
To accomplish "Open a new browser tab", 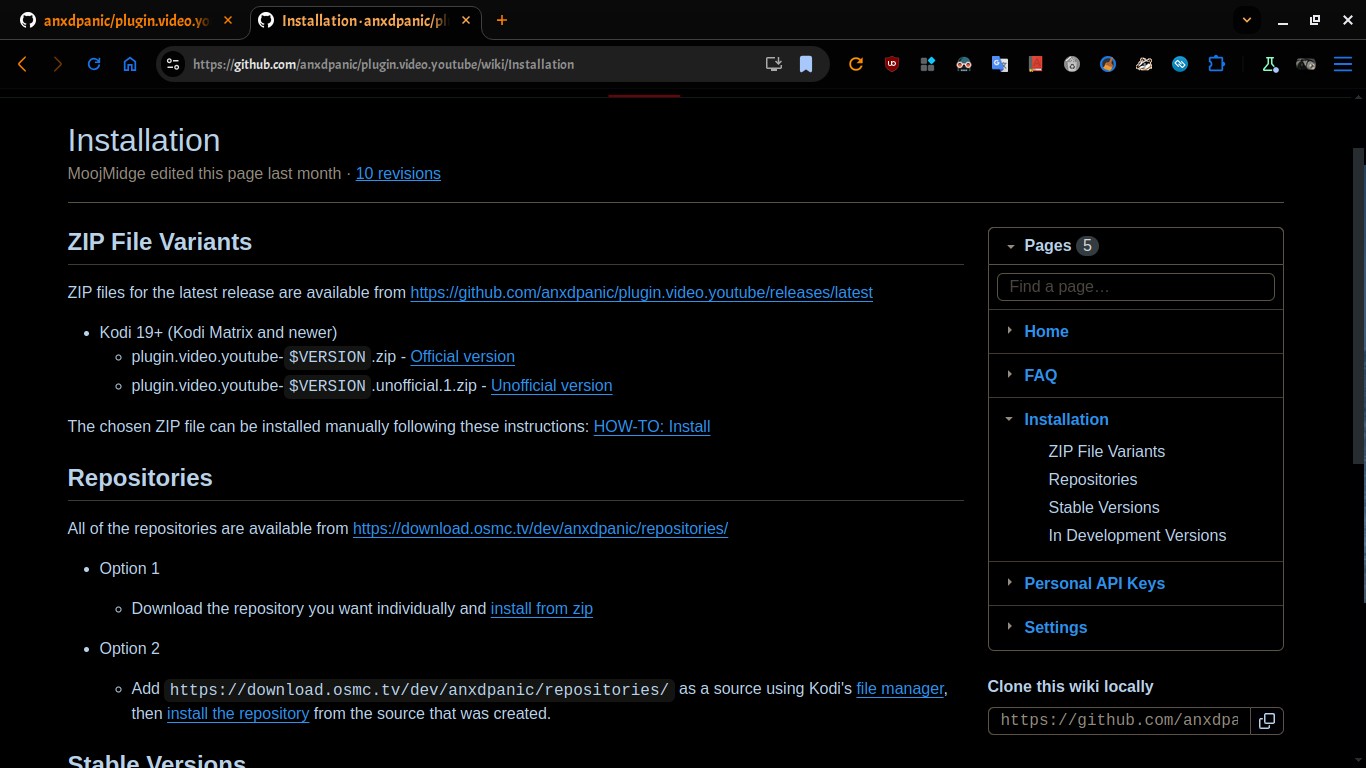I will 502,20.
